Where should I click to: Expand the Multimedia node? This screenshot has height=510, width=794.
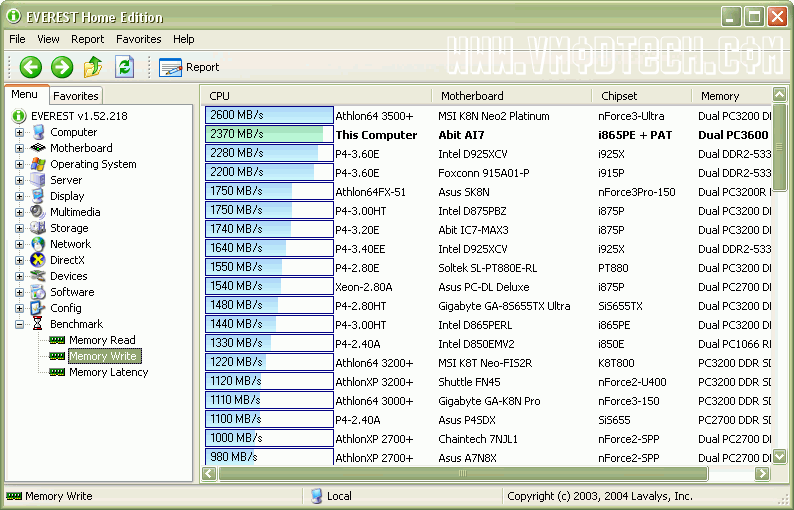point(19,212)
